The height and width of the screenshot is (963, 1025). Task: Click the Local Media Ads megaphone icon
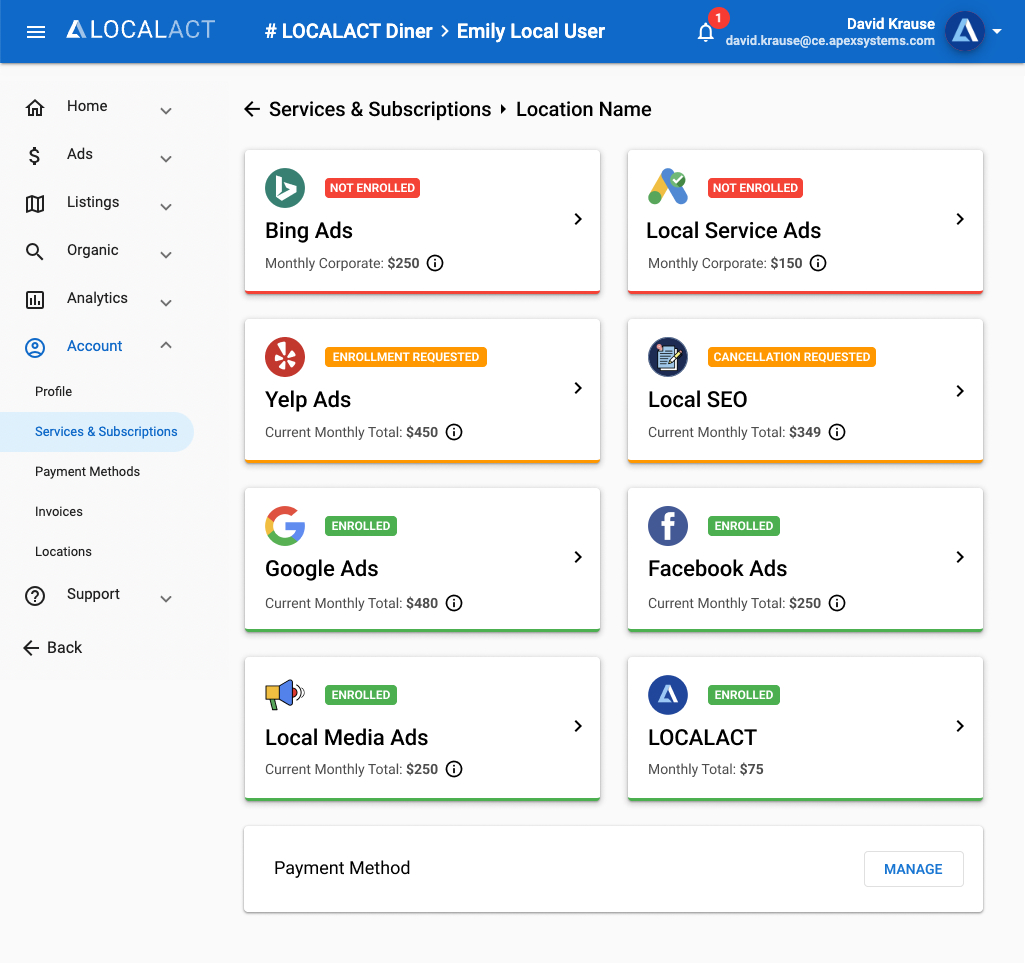(x=285, y=694)
